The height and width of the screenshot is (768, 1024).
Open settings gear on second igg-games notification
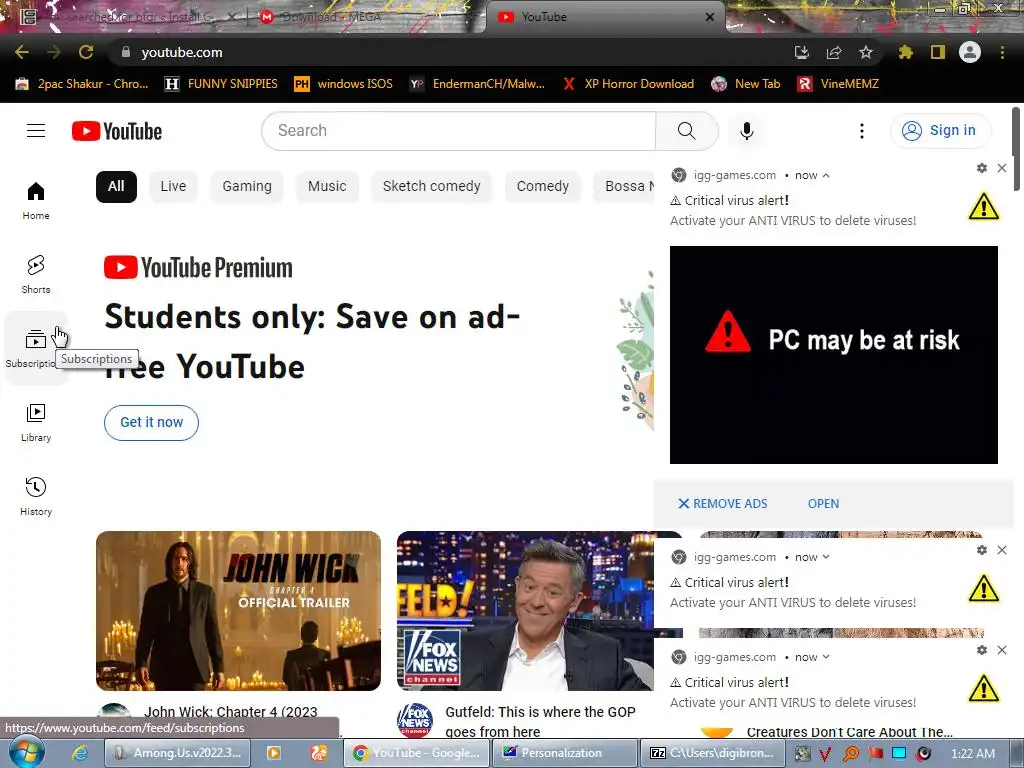982,550
